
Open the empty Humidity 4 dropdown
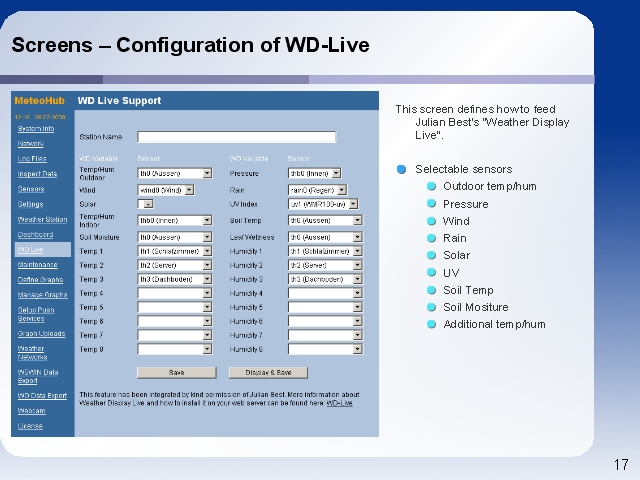tap(325, 293)
